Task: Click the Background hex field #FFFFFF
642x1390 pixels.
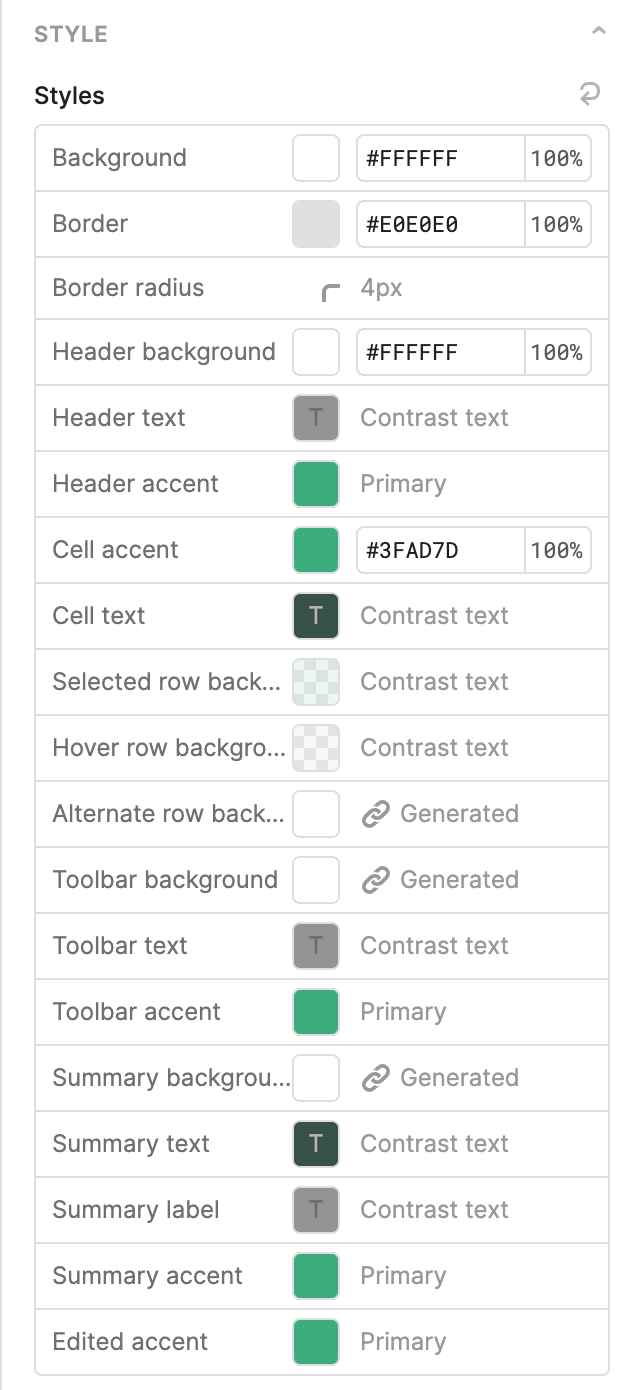Action: point(440,158)
